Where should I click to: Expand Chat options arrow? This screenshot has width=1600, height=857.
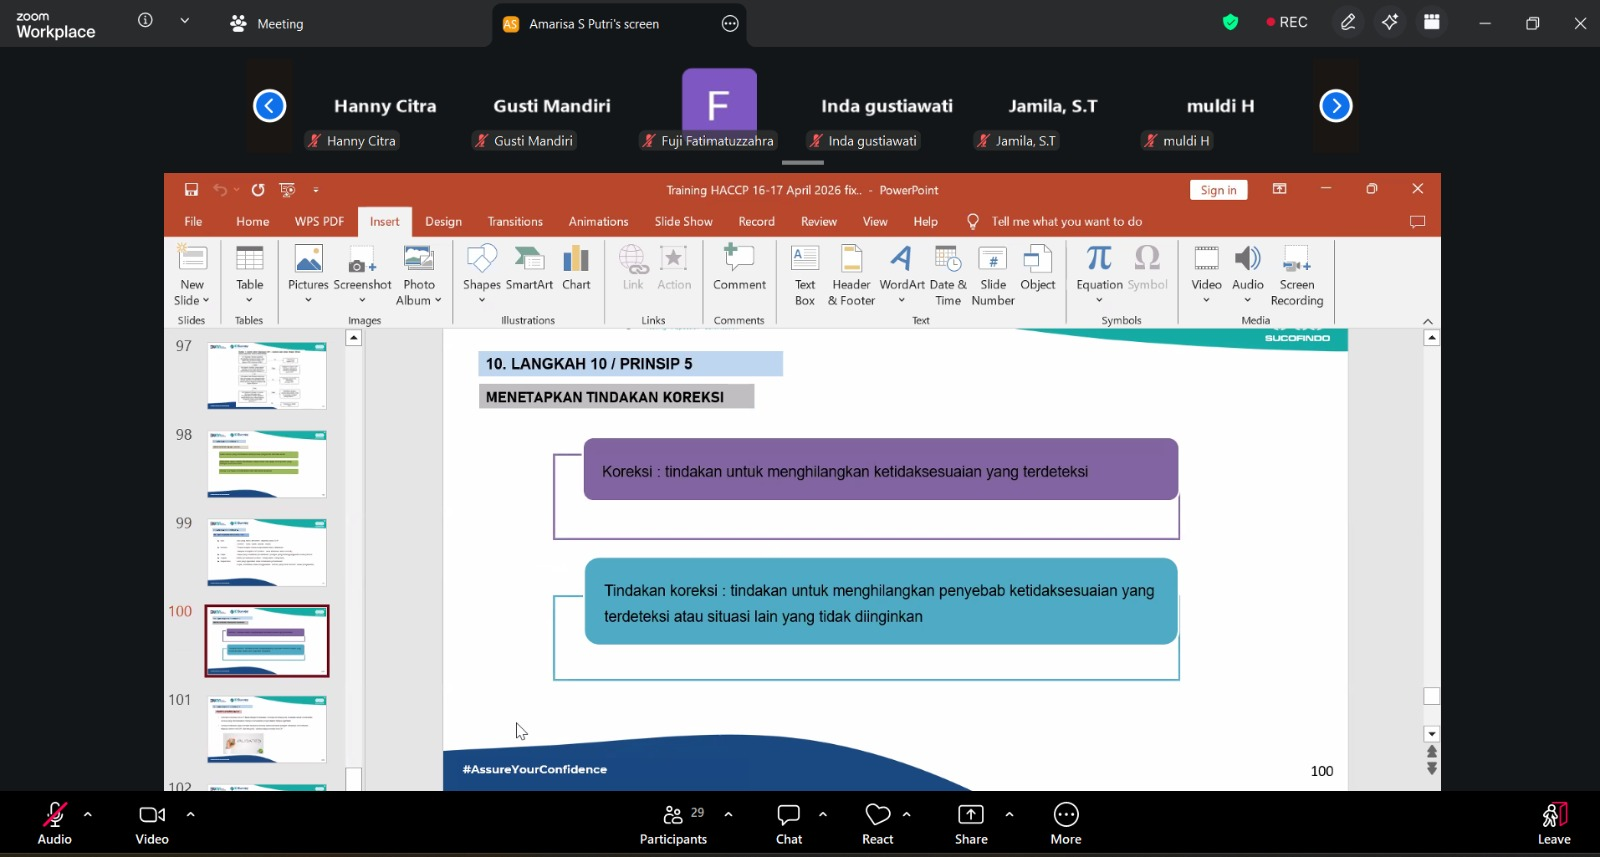coord(823,814)
